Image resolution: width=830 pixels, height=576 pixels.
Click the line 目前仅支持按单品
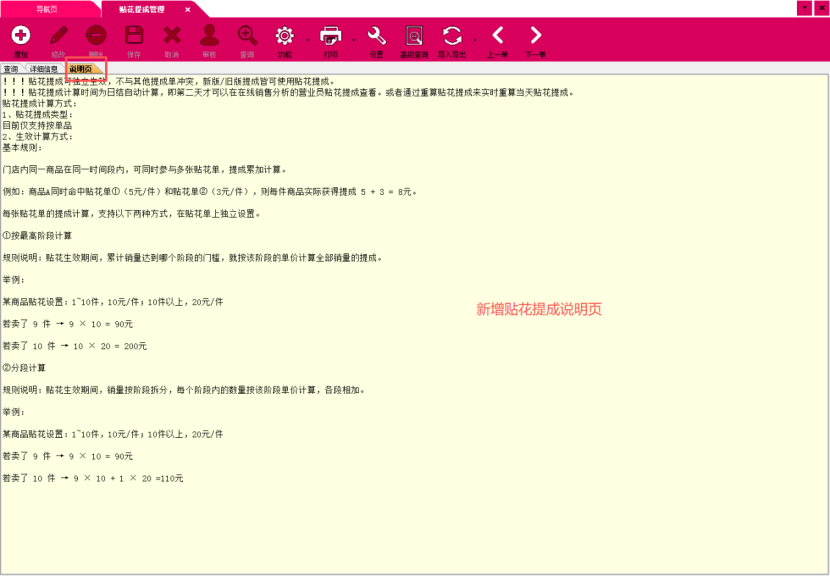coord(37,126)
